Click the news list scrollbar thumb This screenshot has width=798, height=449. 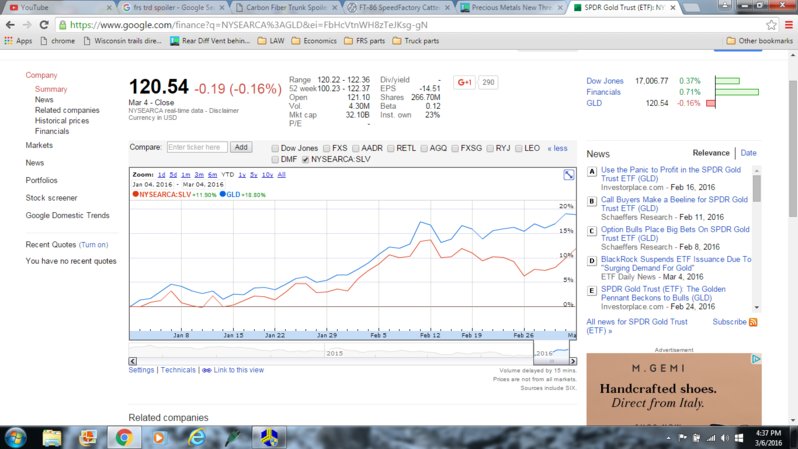click(x=757, y=188)
